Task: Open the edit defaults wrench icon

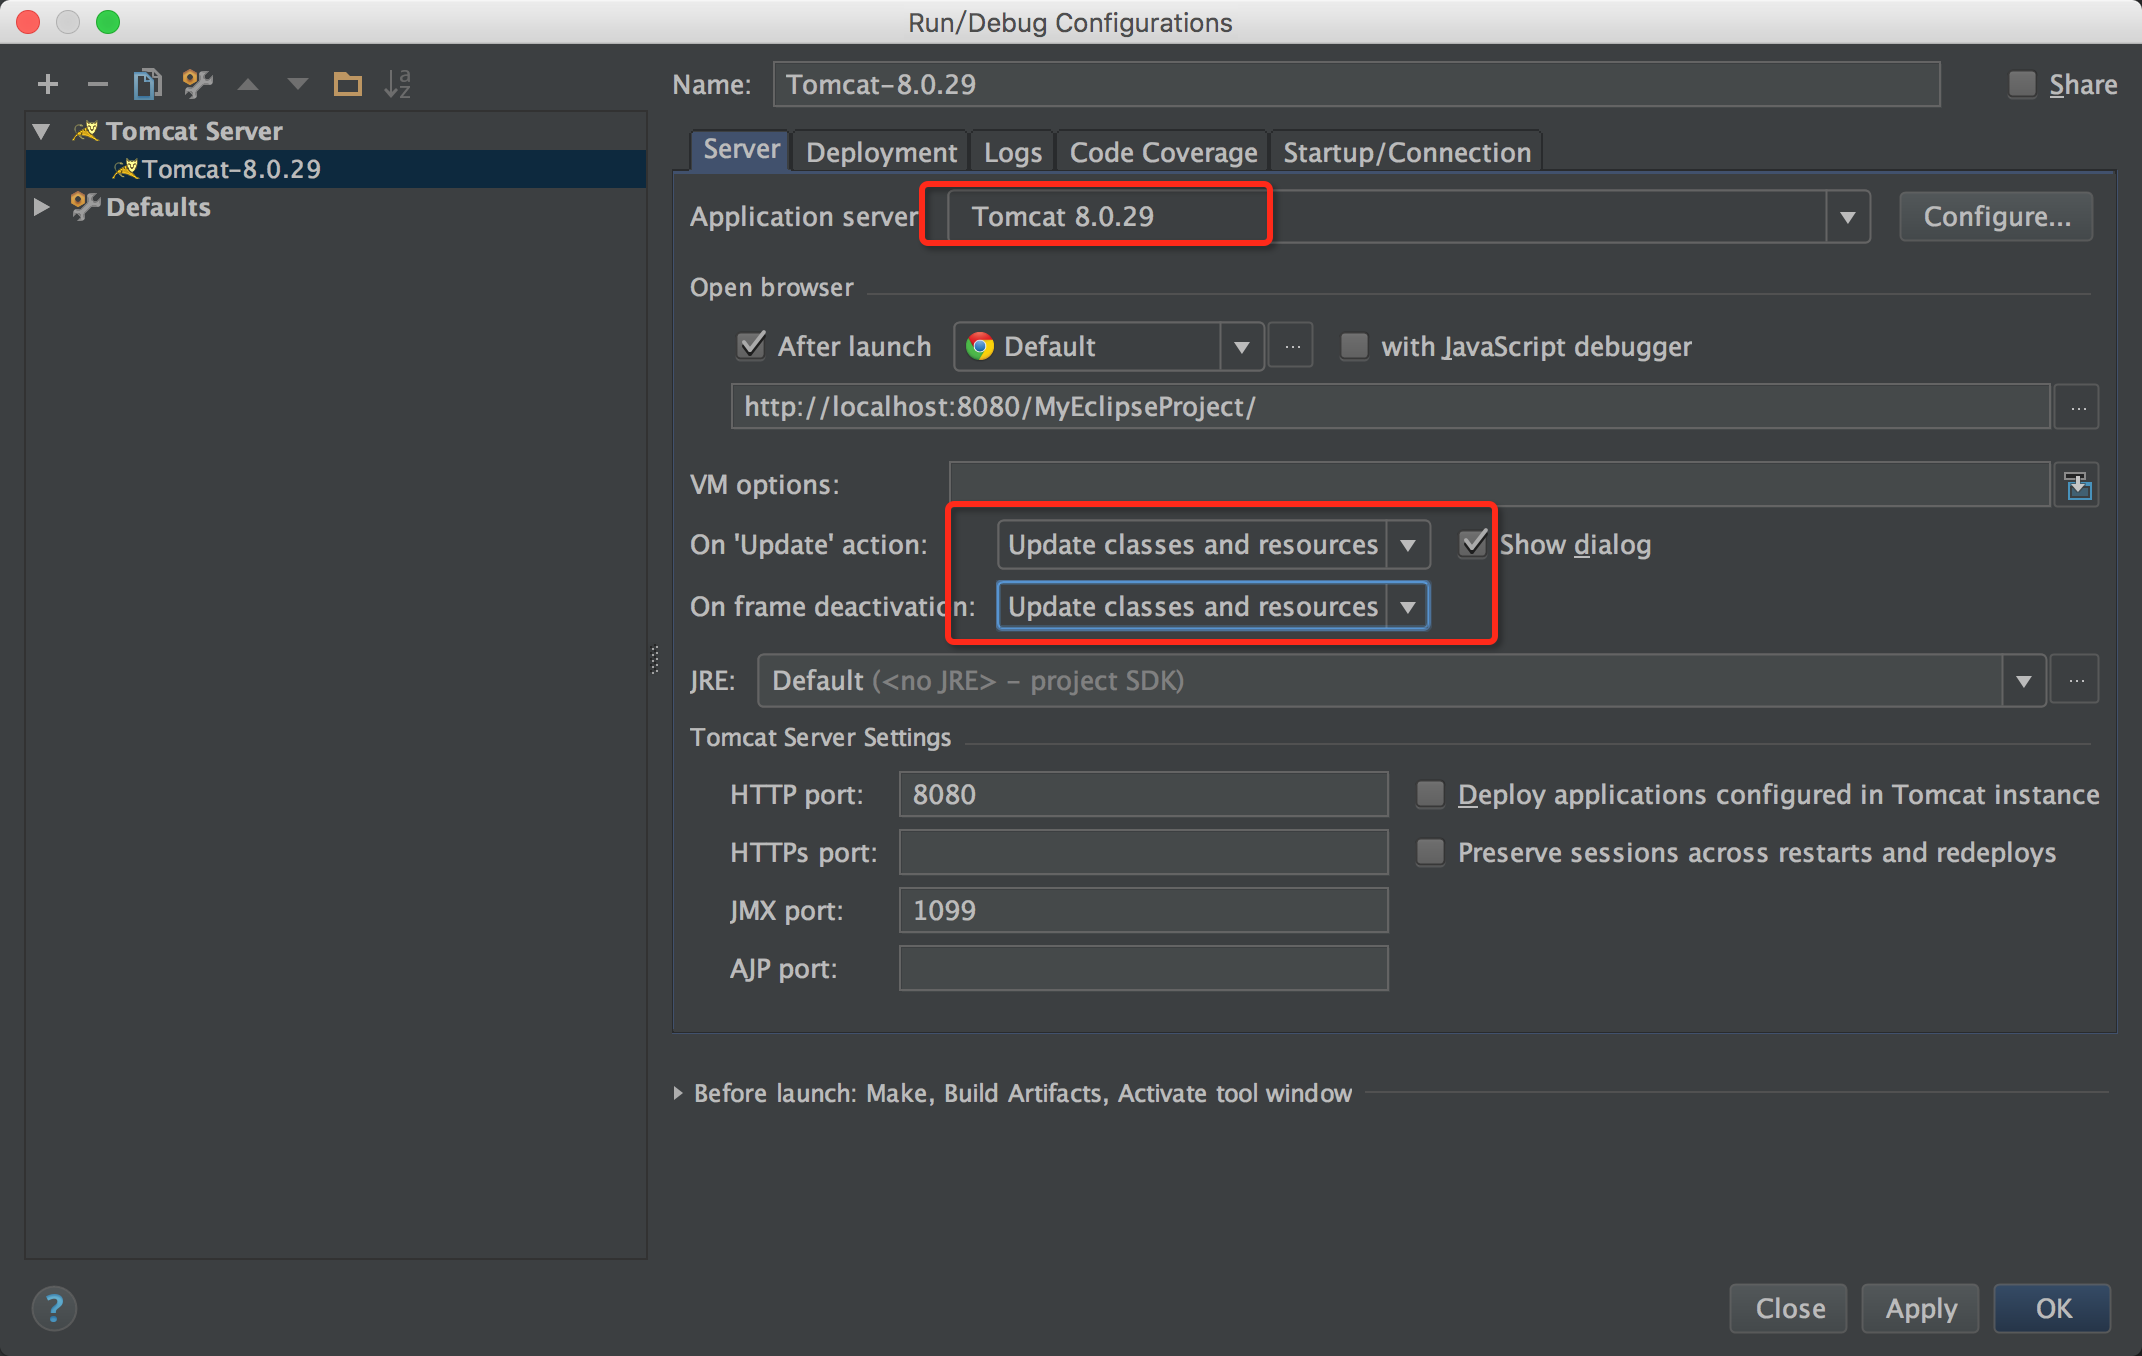Action: [x=197, y=84]
